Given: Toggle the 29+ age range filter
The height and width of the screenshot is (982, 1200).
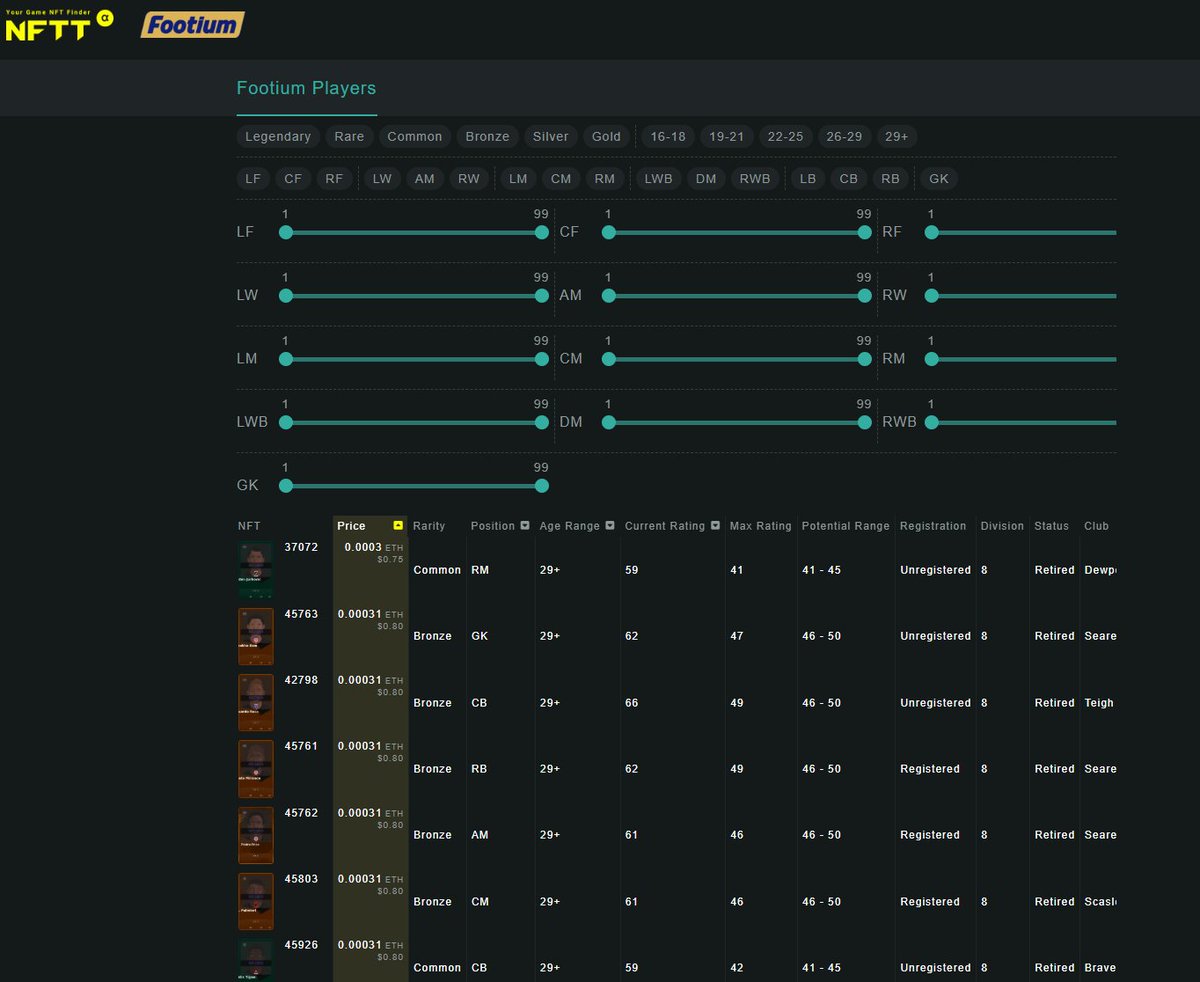Looking at the screenshot, I should 897,136.
